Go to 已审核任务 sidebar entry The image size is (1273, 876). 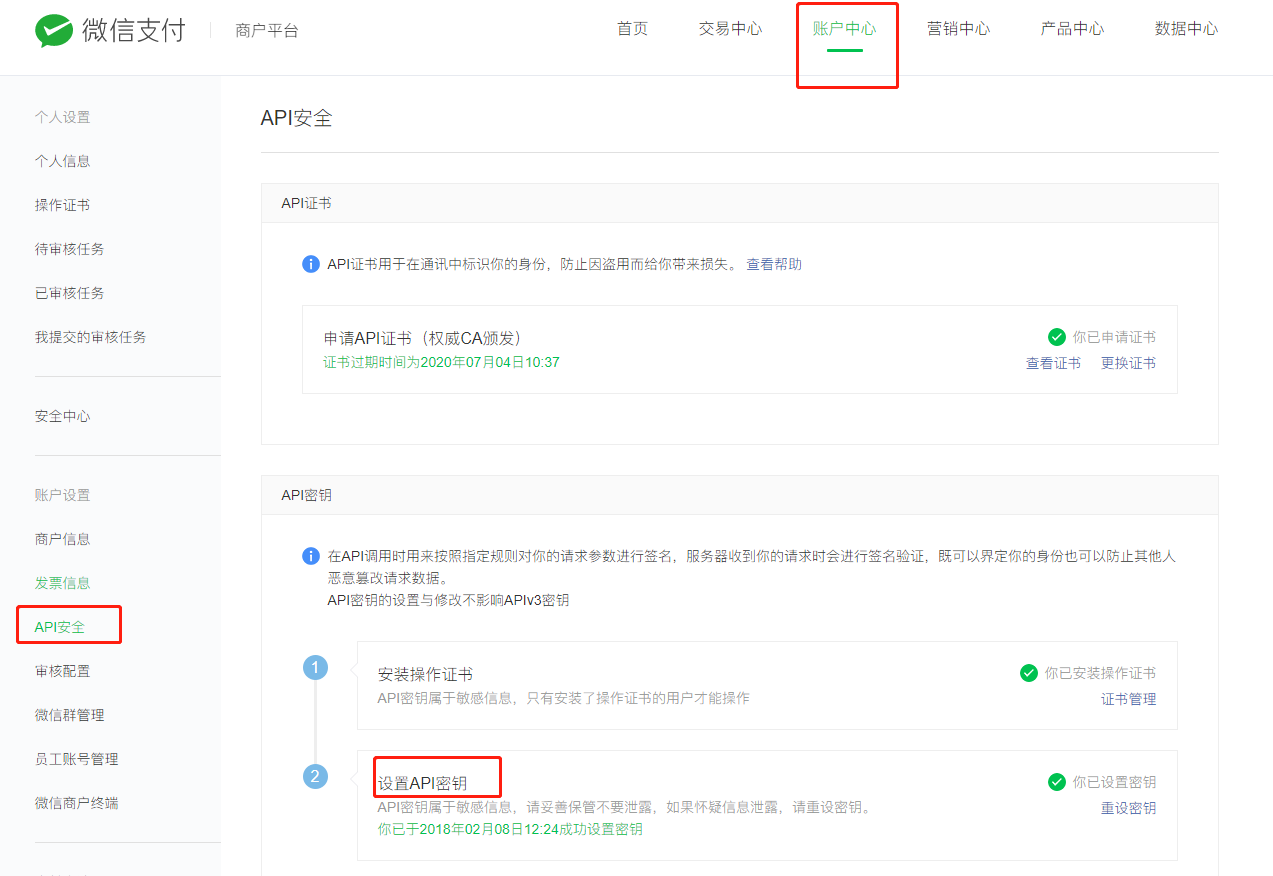pyautogui.click(x=69, y=293)
